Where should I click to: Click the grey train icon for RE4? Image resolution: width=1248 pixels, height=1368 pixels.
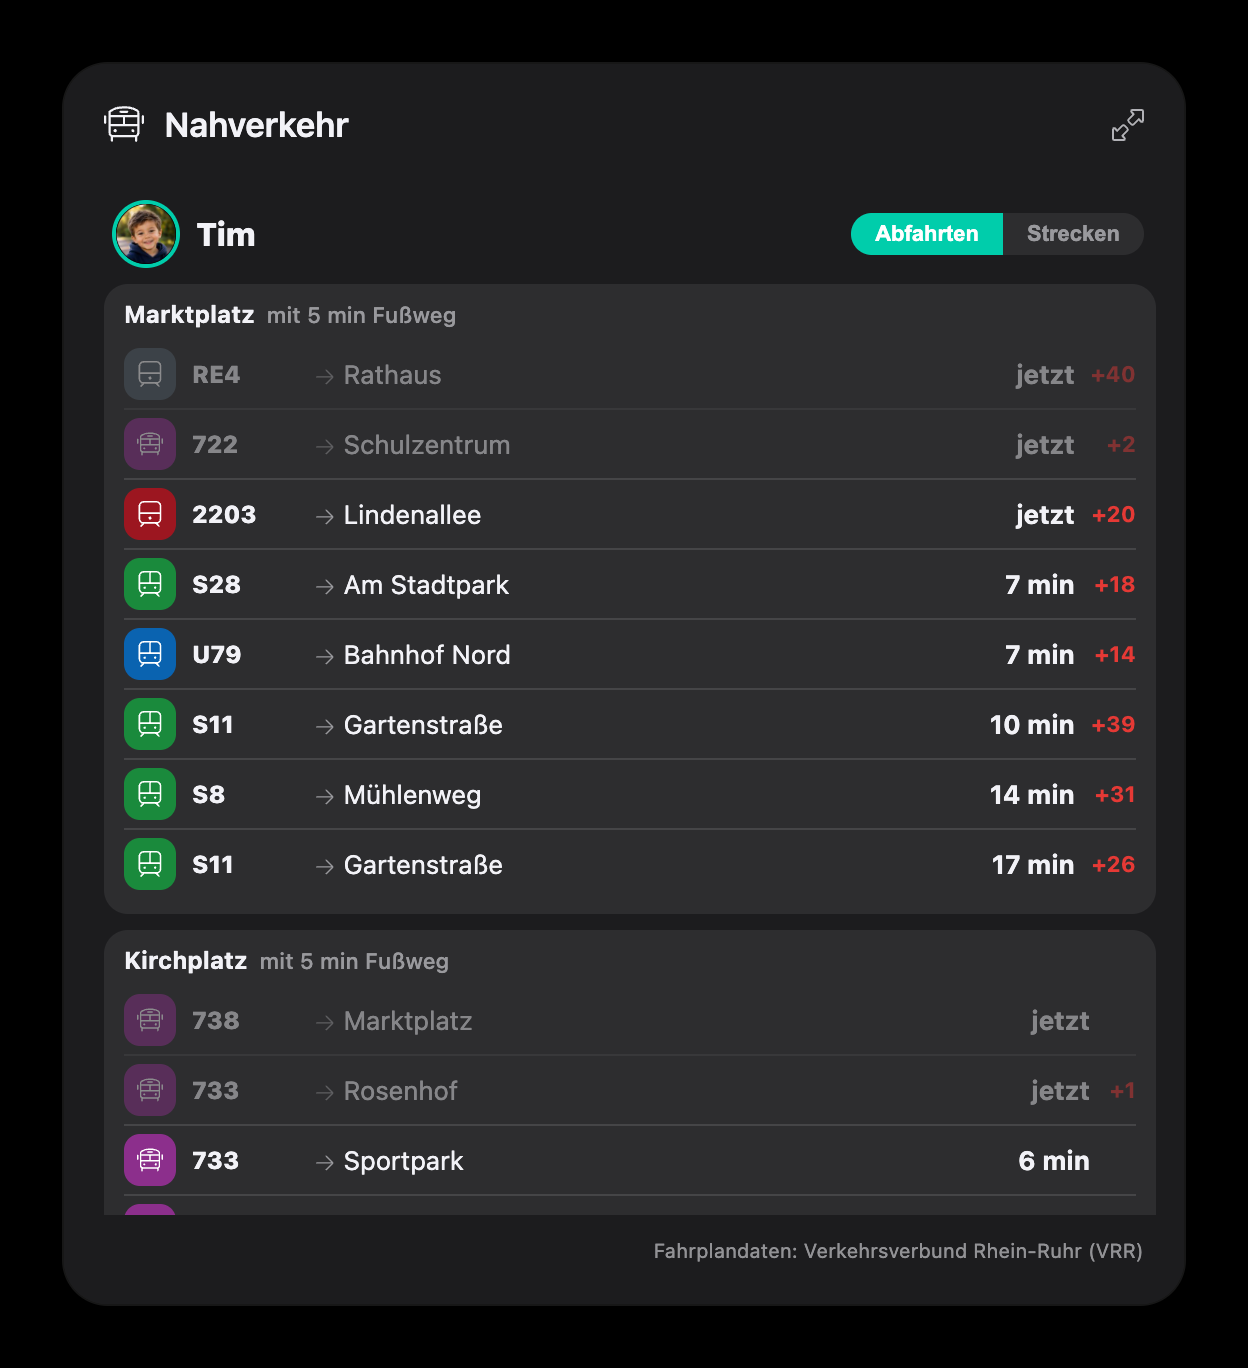[150, 374]
